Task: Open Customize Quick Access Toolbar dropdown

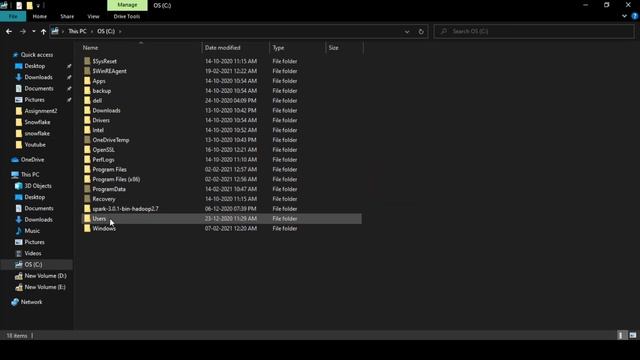Action: [38, 6]
